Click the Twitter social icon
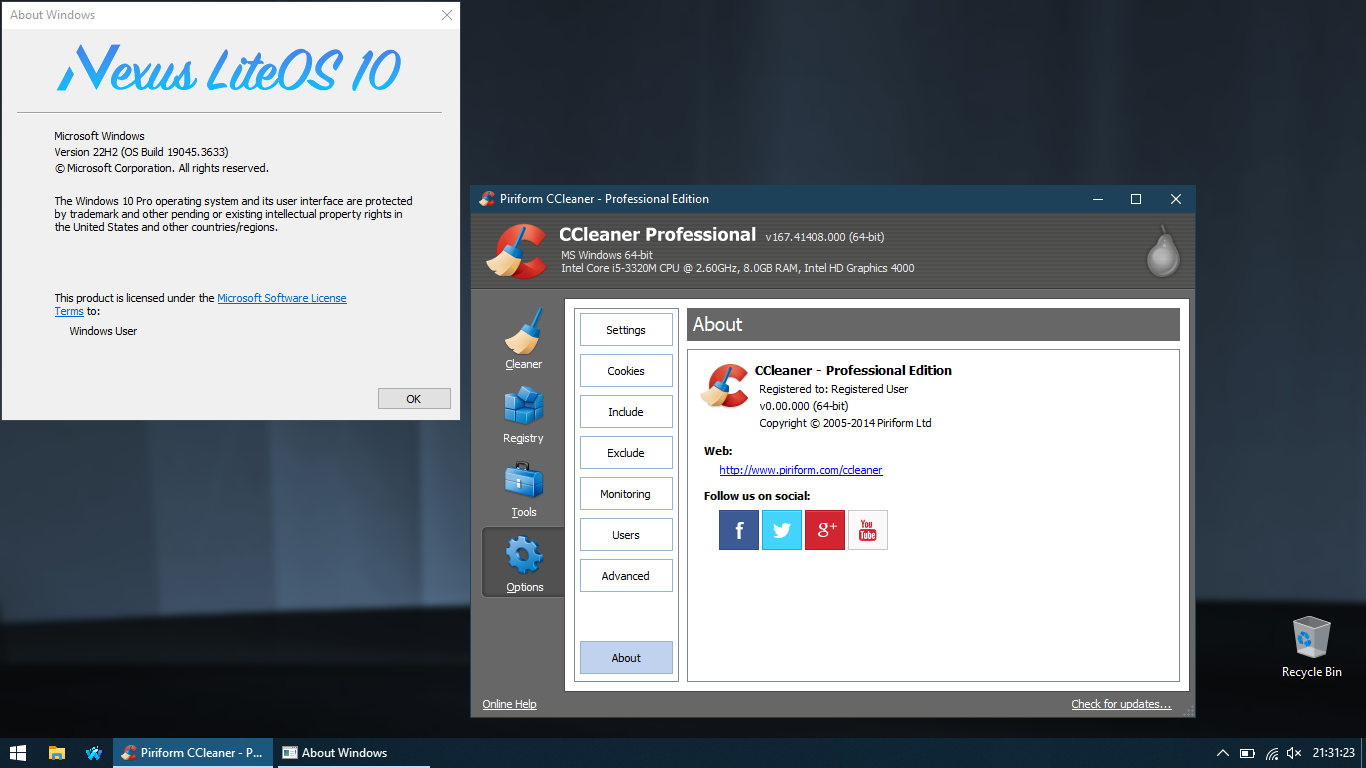The height and width of the screenshot is (768, 1366). click(x=781, y=530)
